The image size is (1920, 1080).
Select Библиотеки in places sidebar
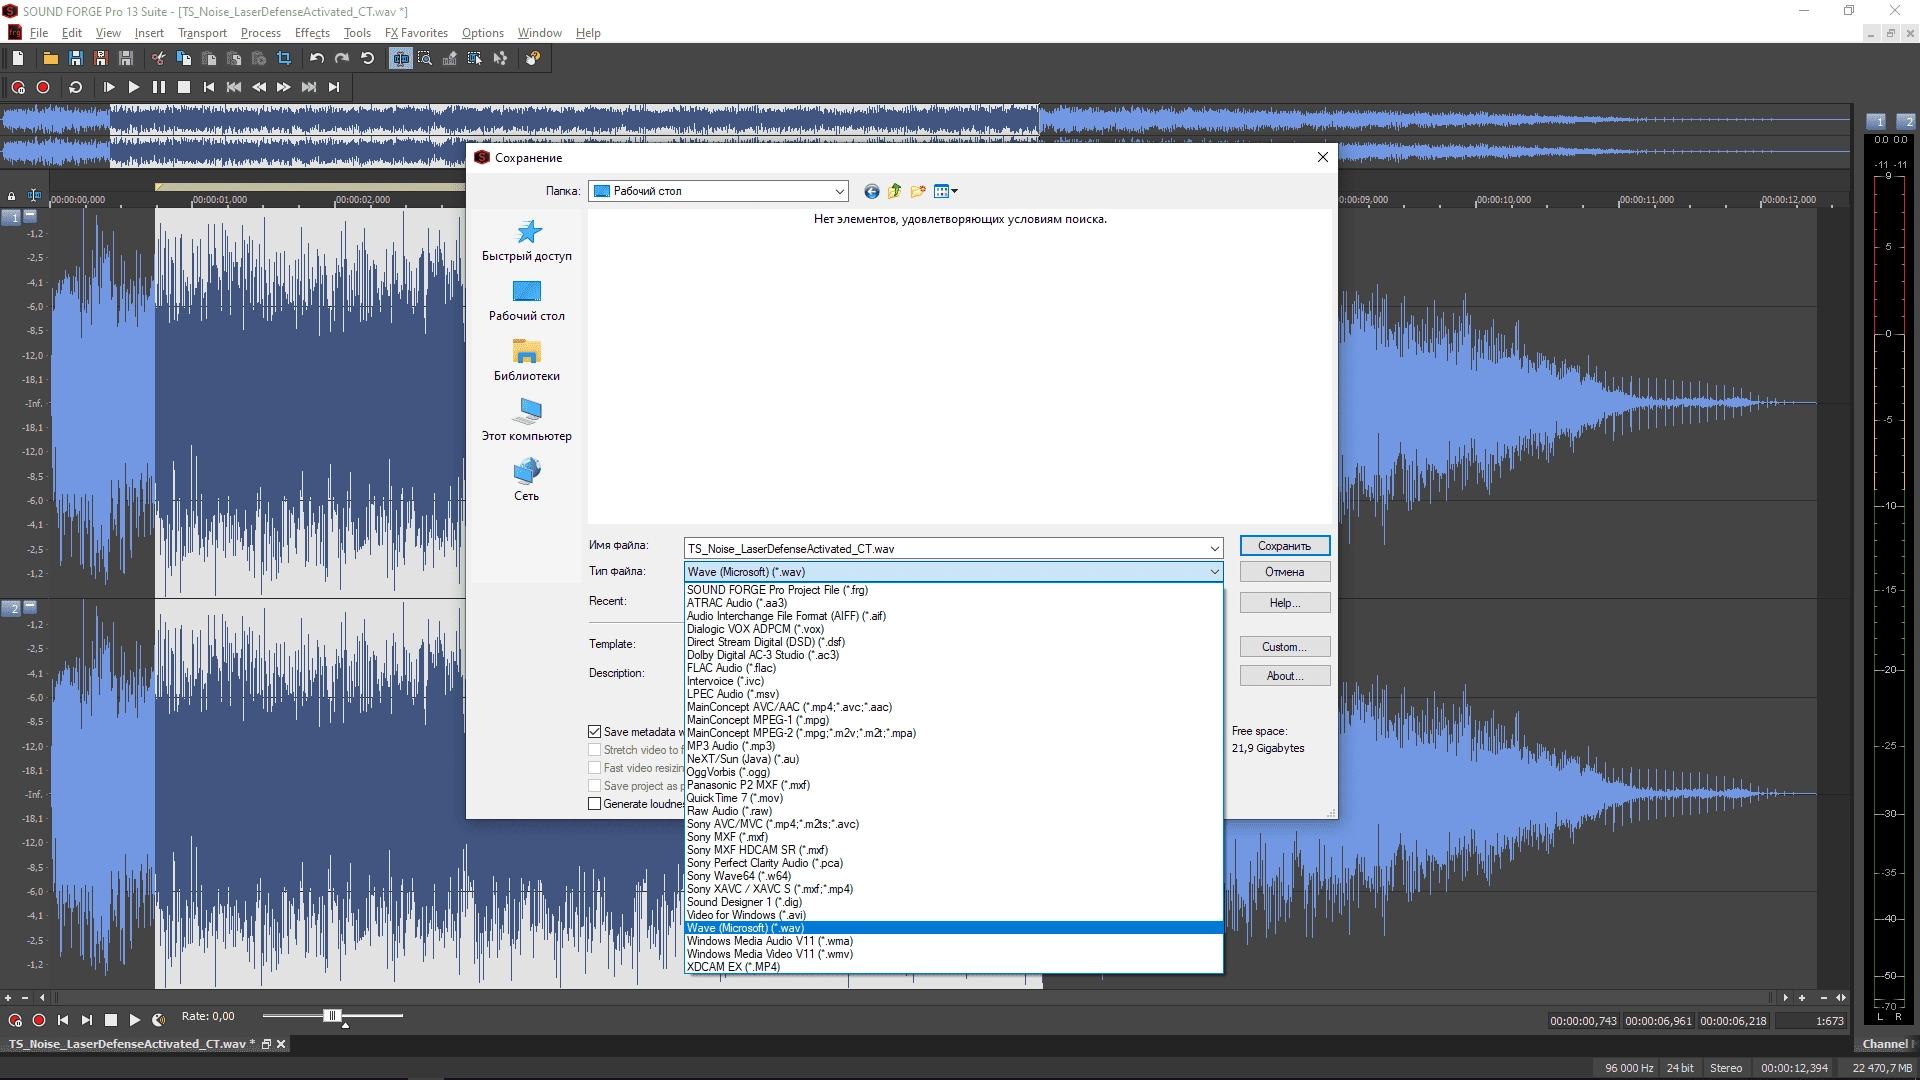click(527, 361)
